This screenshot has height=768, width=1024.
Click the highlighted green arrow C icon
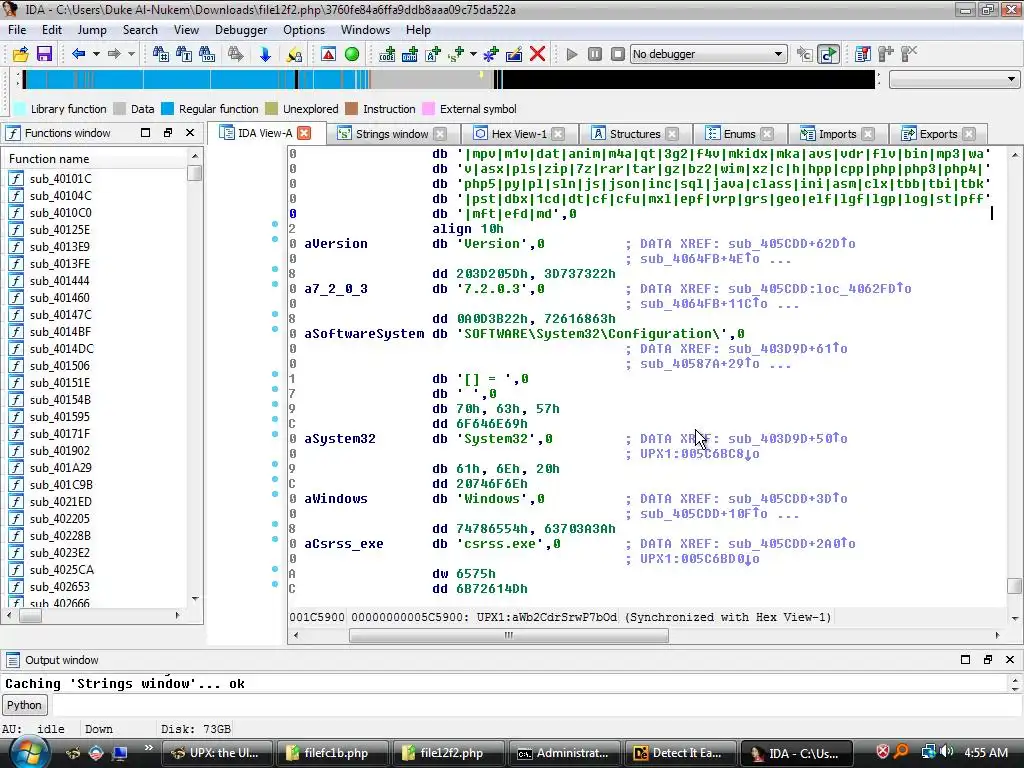click(x=828, y=54)
